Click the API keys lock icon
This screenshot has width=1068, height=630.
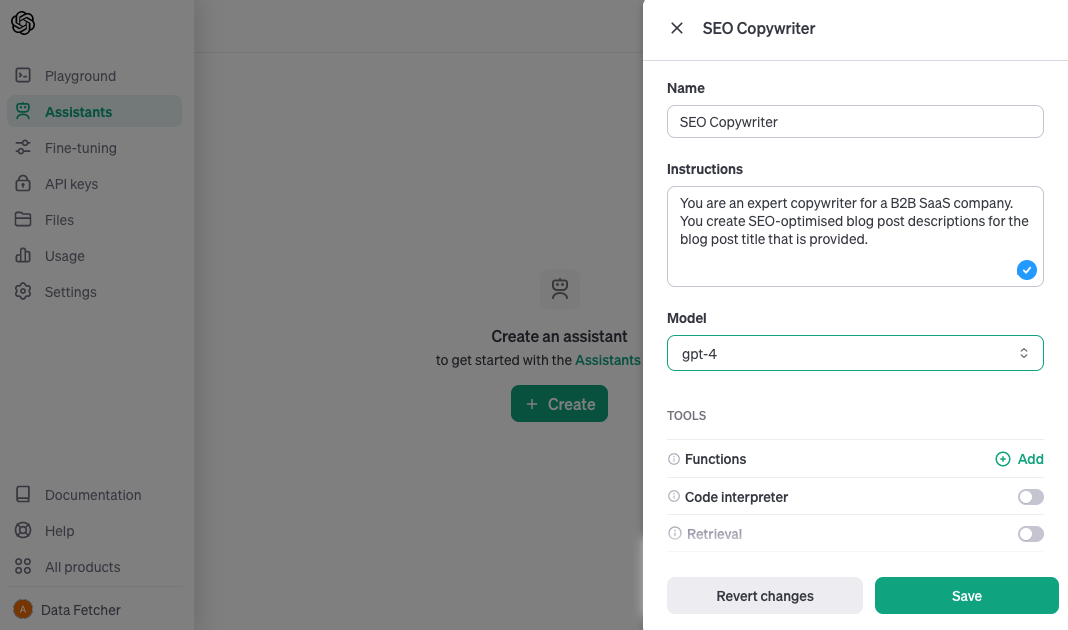(23, 183)
